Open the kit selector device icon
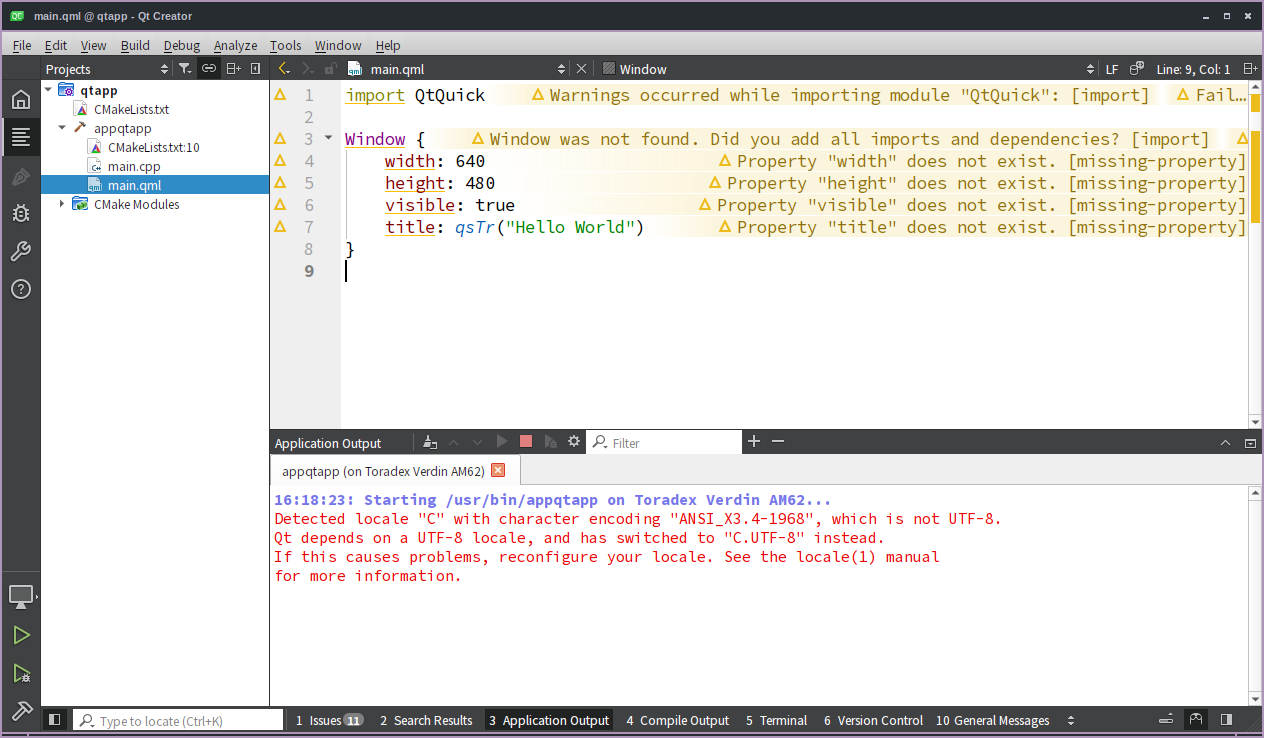1264x738 pixels. click(21, 595)
